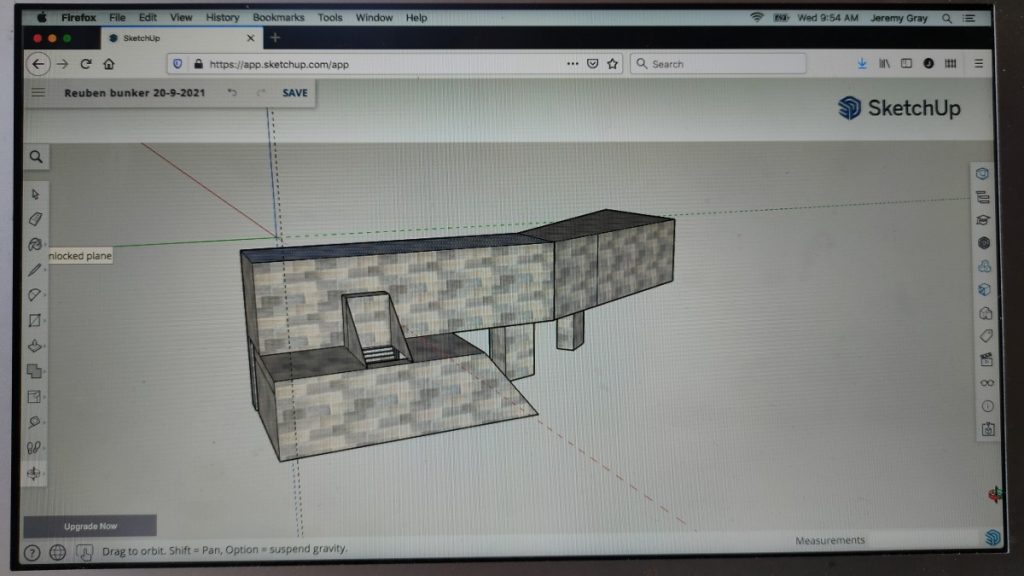
Task: Toggle the Firefox sidebar icon
Action: pos(906,63)
